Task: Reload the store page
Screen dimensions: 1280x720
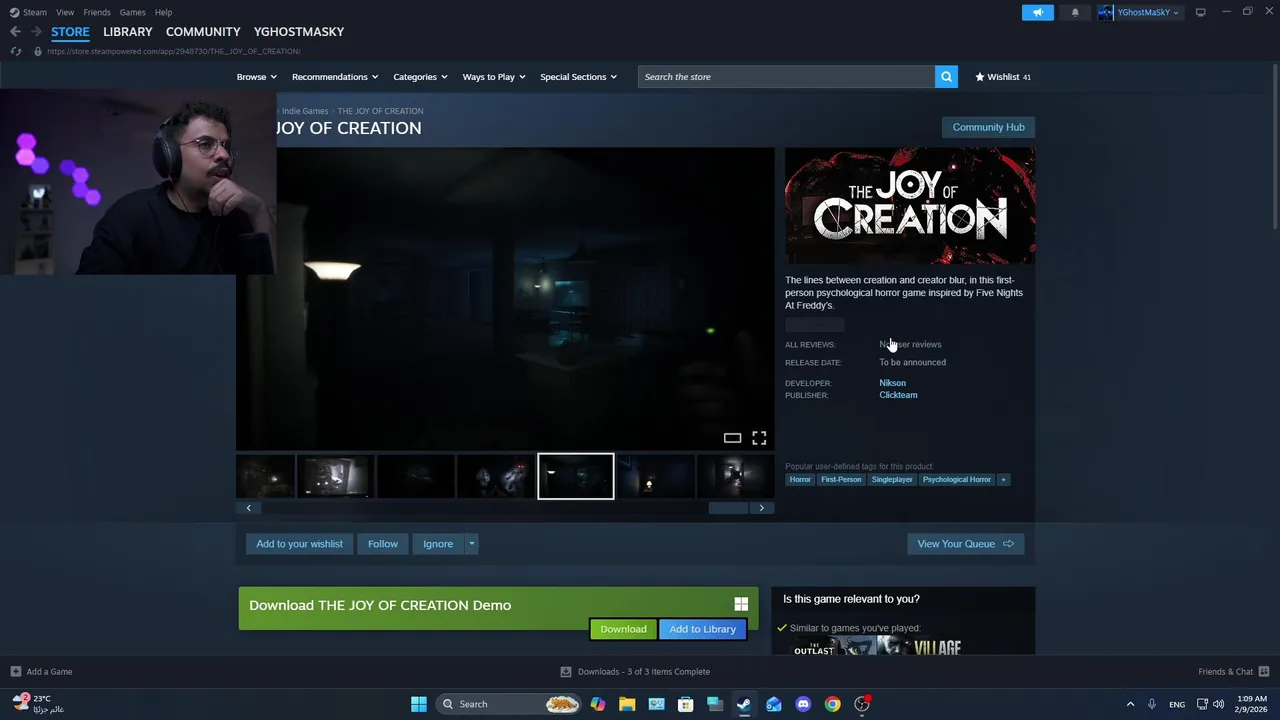Action: click(x=15, y=51)
